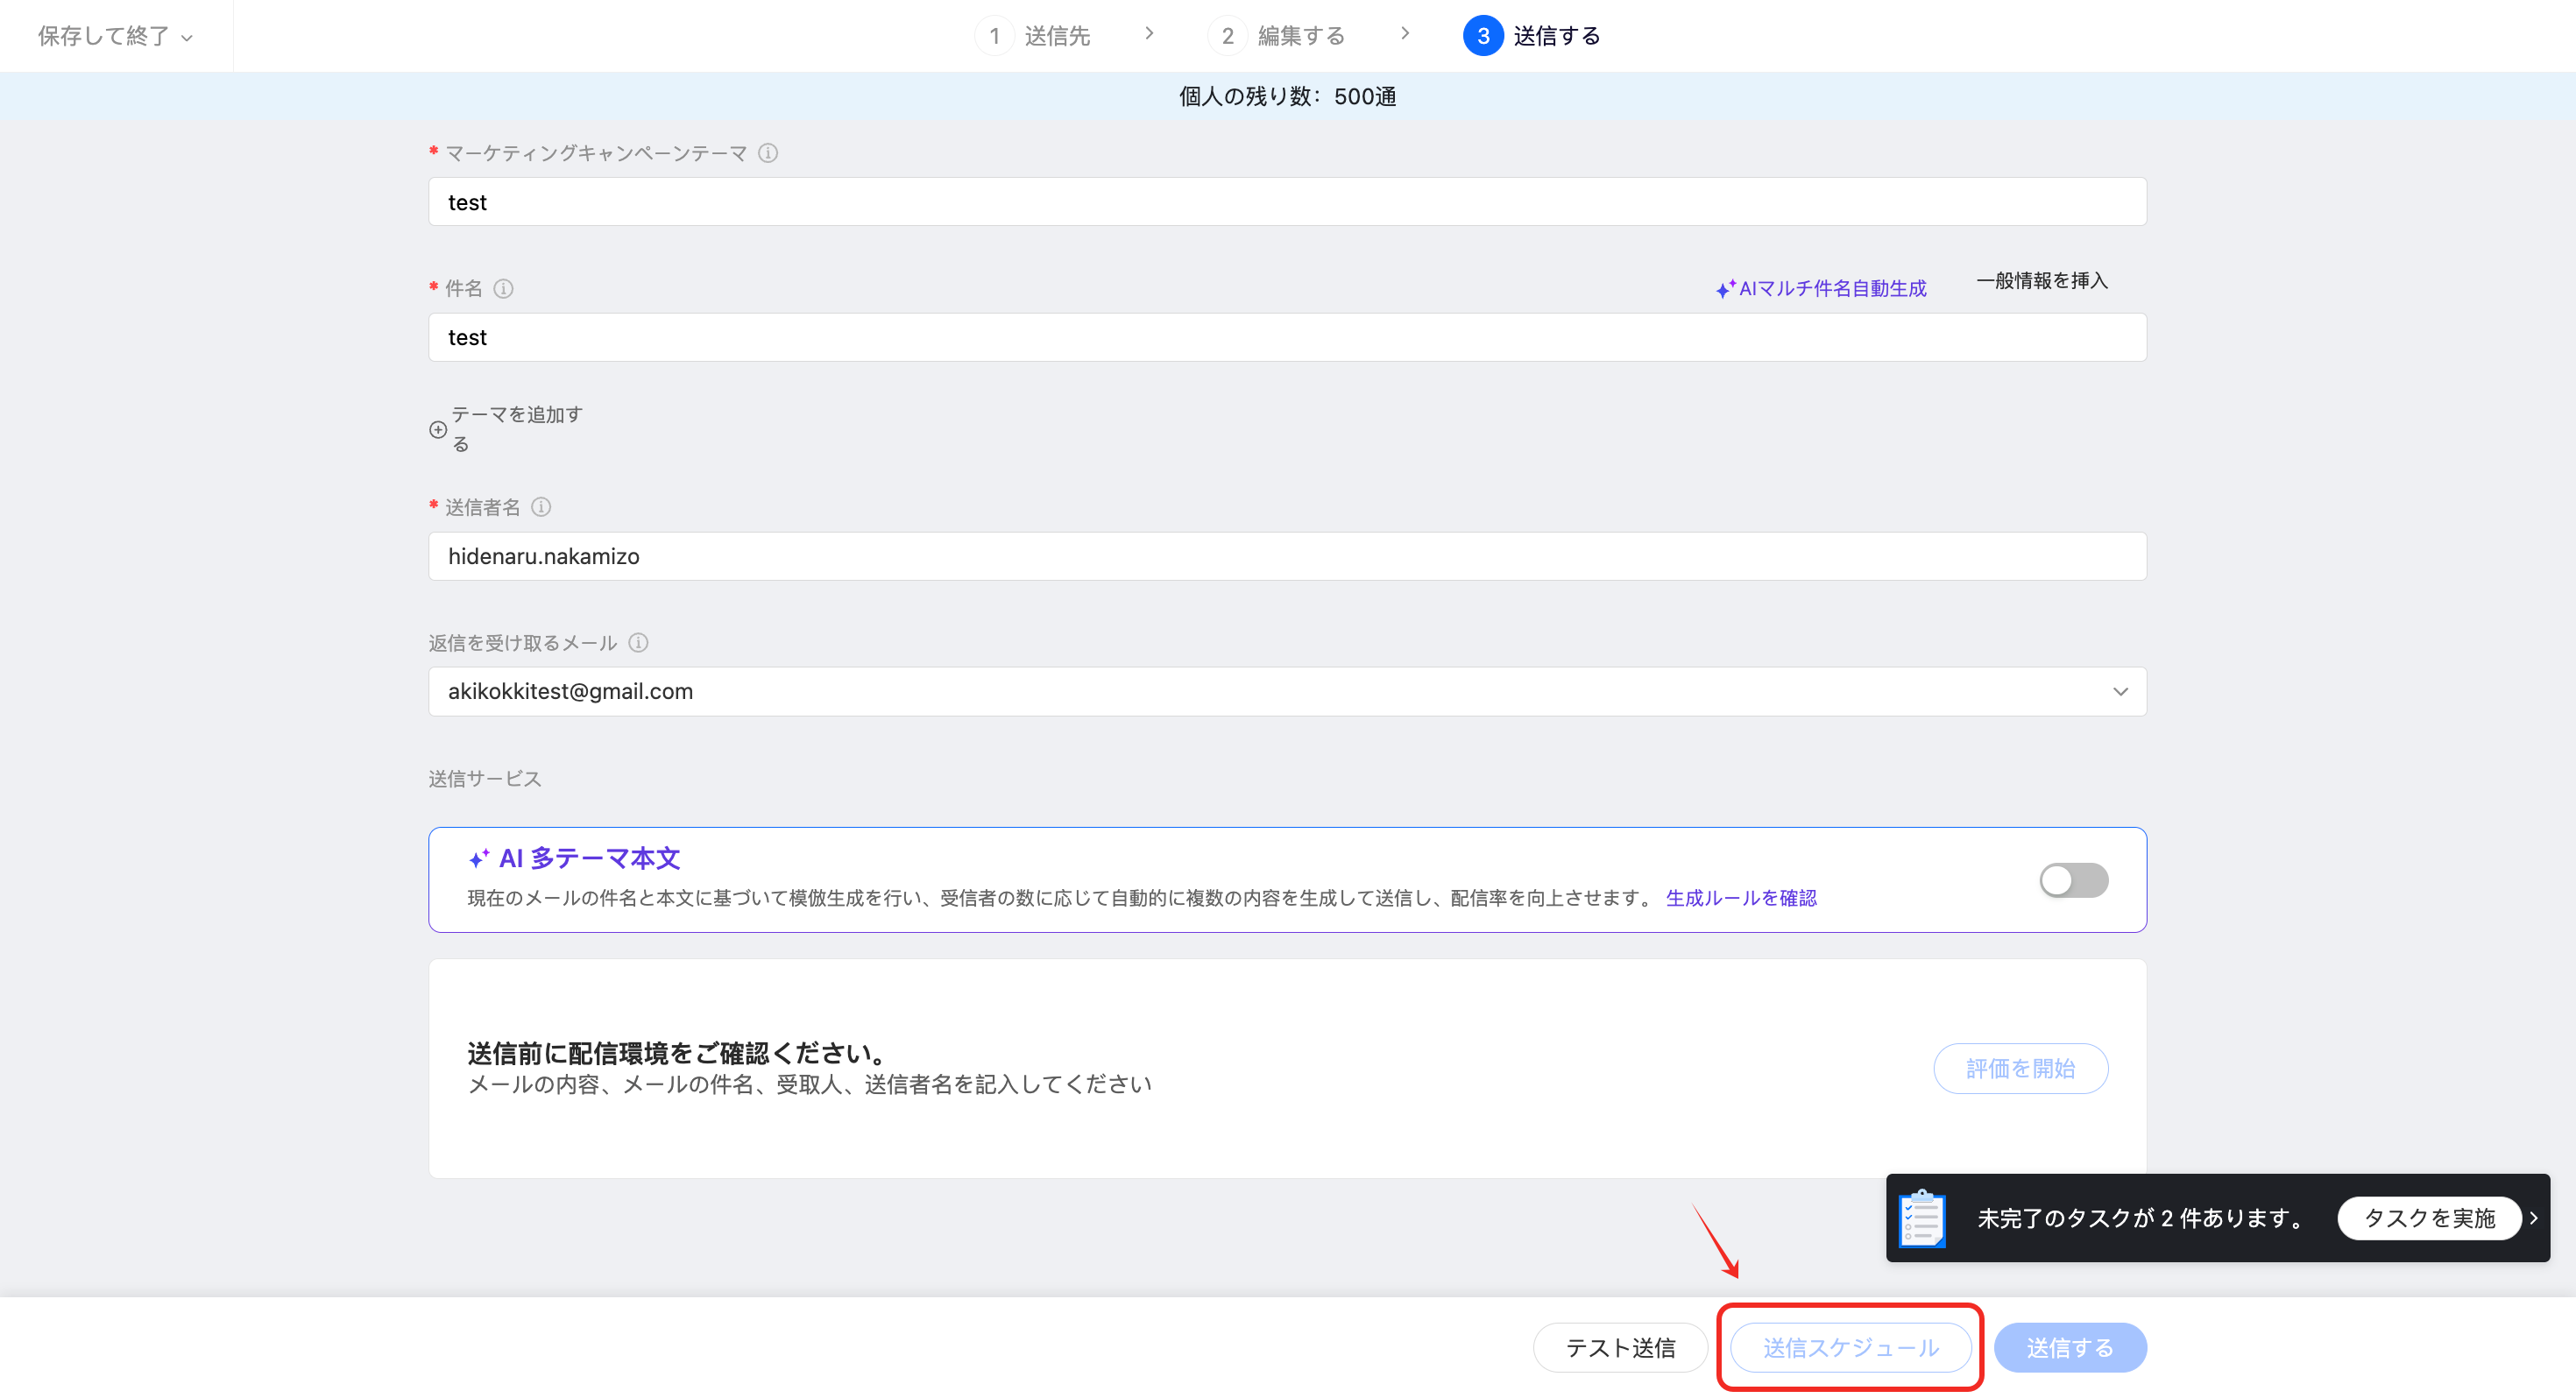Click 個人の残り数: 500通 text
Viewport: 2576px width, 1398px height.
(x=1288, y=97)
